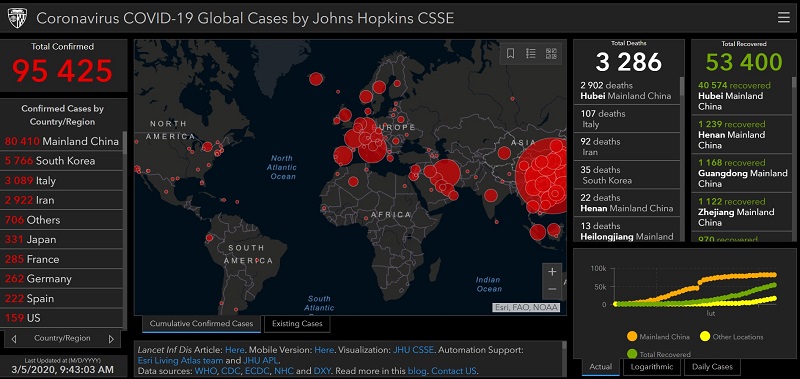Open the hamburger menu in the header
The image size is (800, 379).
pyautogui.click(x=783, y=18)
